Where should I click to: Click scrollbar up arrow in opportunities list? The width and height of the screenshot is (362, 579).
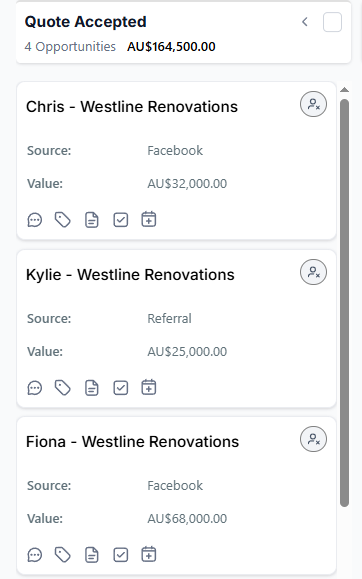[344, 90]
